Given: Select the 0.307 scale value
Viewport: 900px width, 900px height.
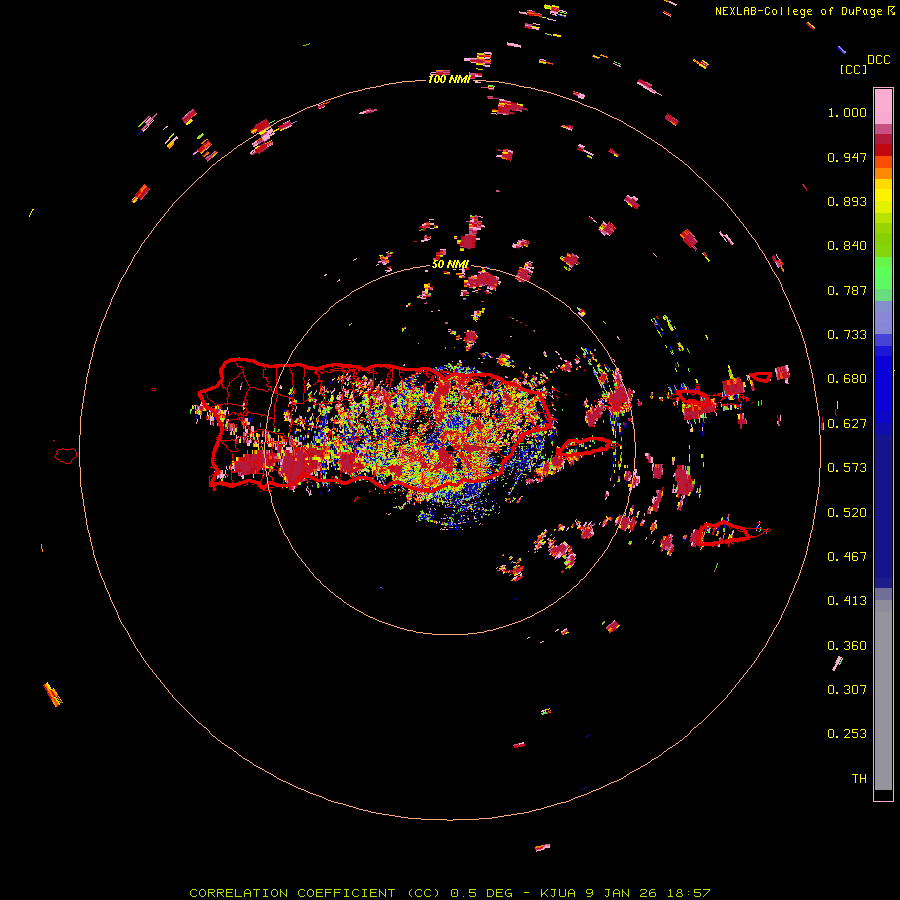Looking at the screenshot, I should pyautogui.click(x=847, y=690).
